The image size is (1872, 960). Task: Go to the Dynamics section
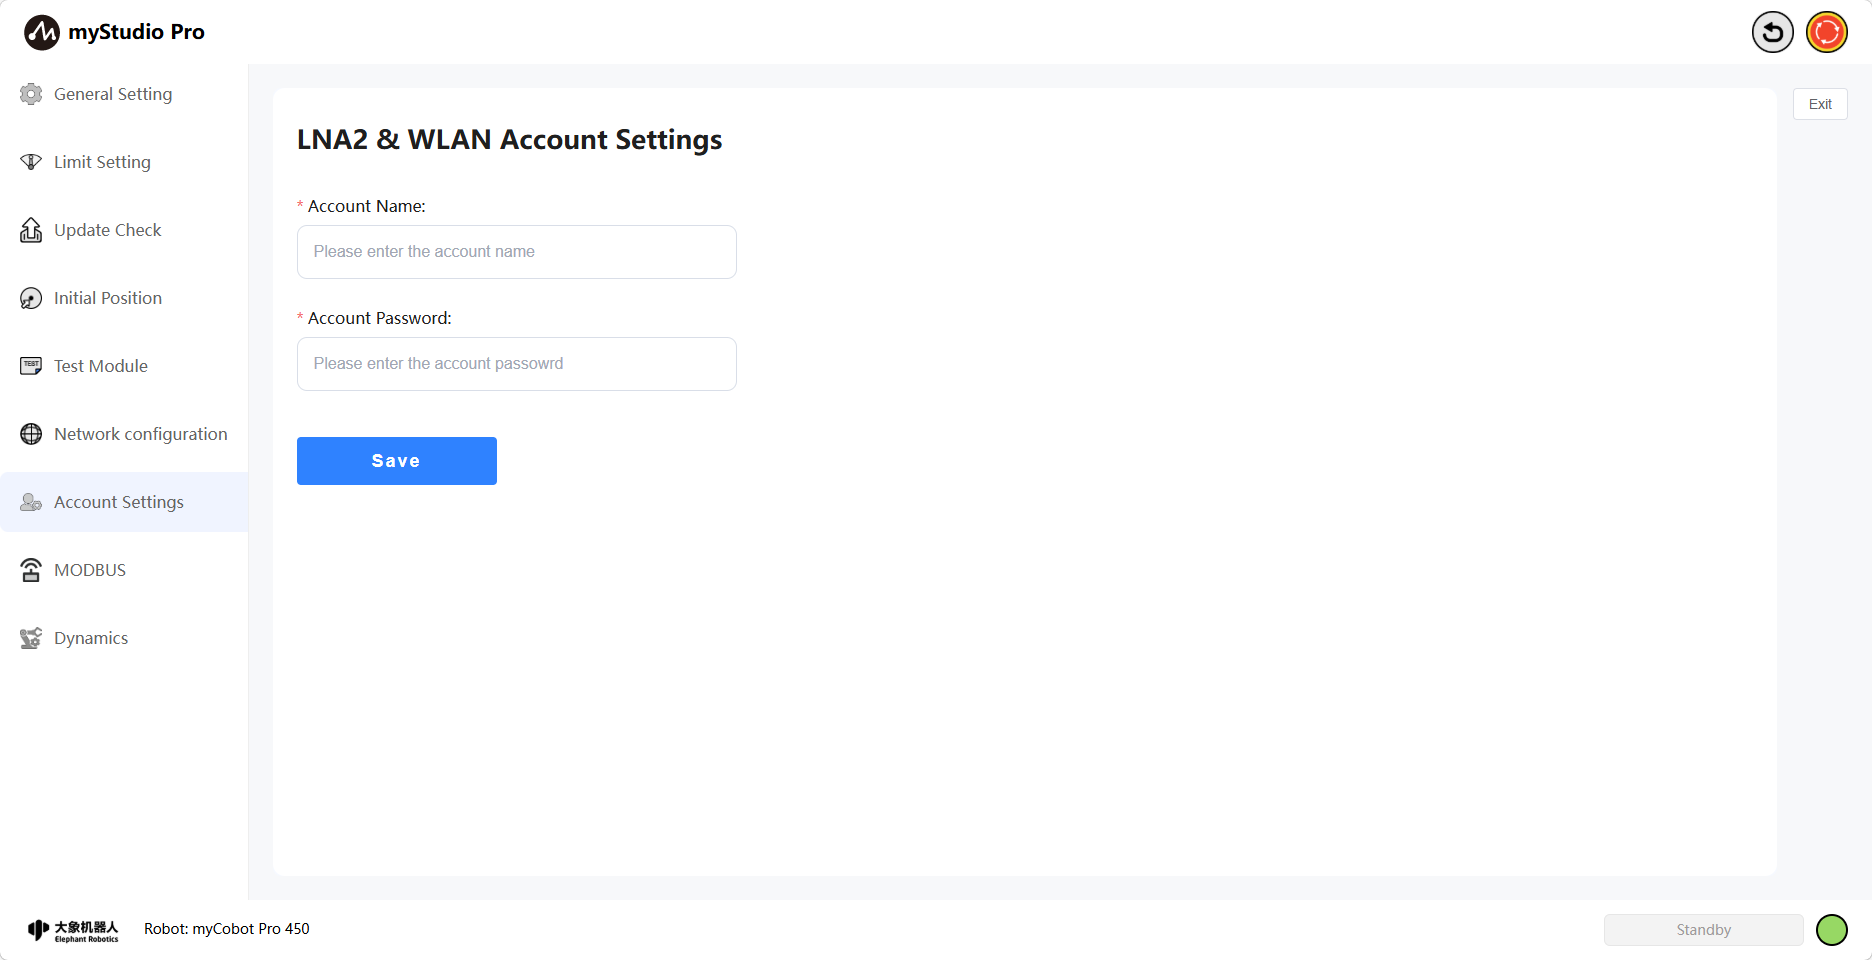click(91, 638)
